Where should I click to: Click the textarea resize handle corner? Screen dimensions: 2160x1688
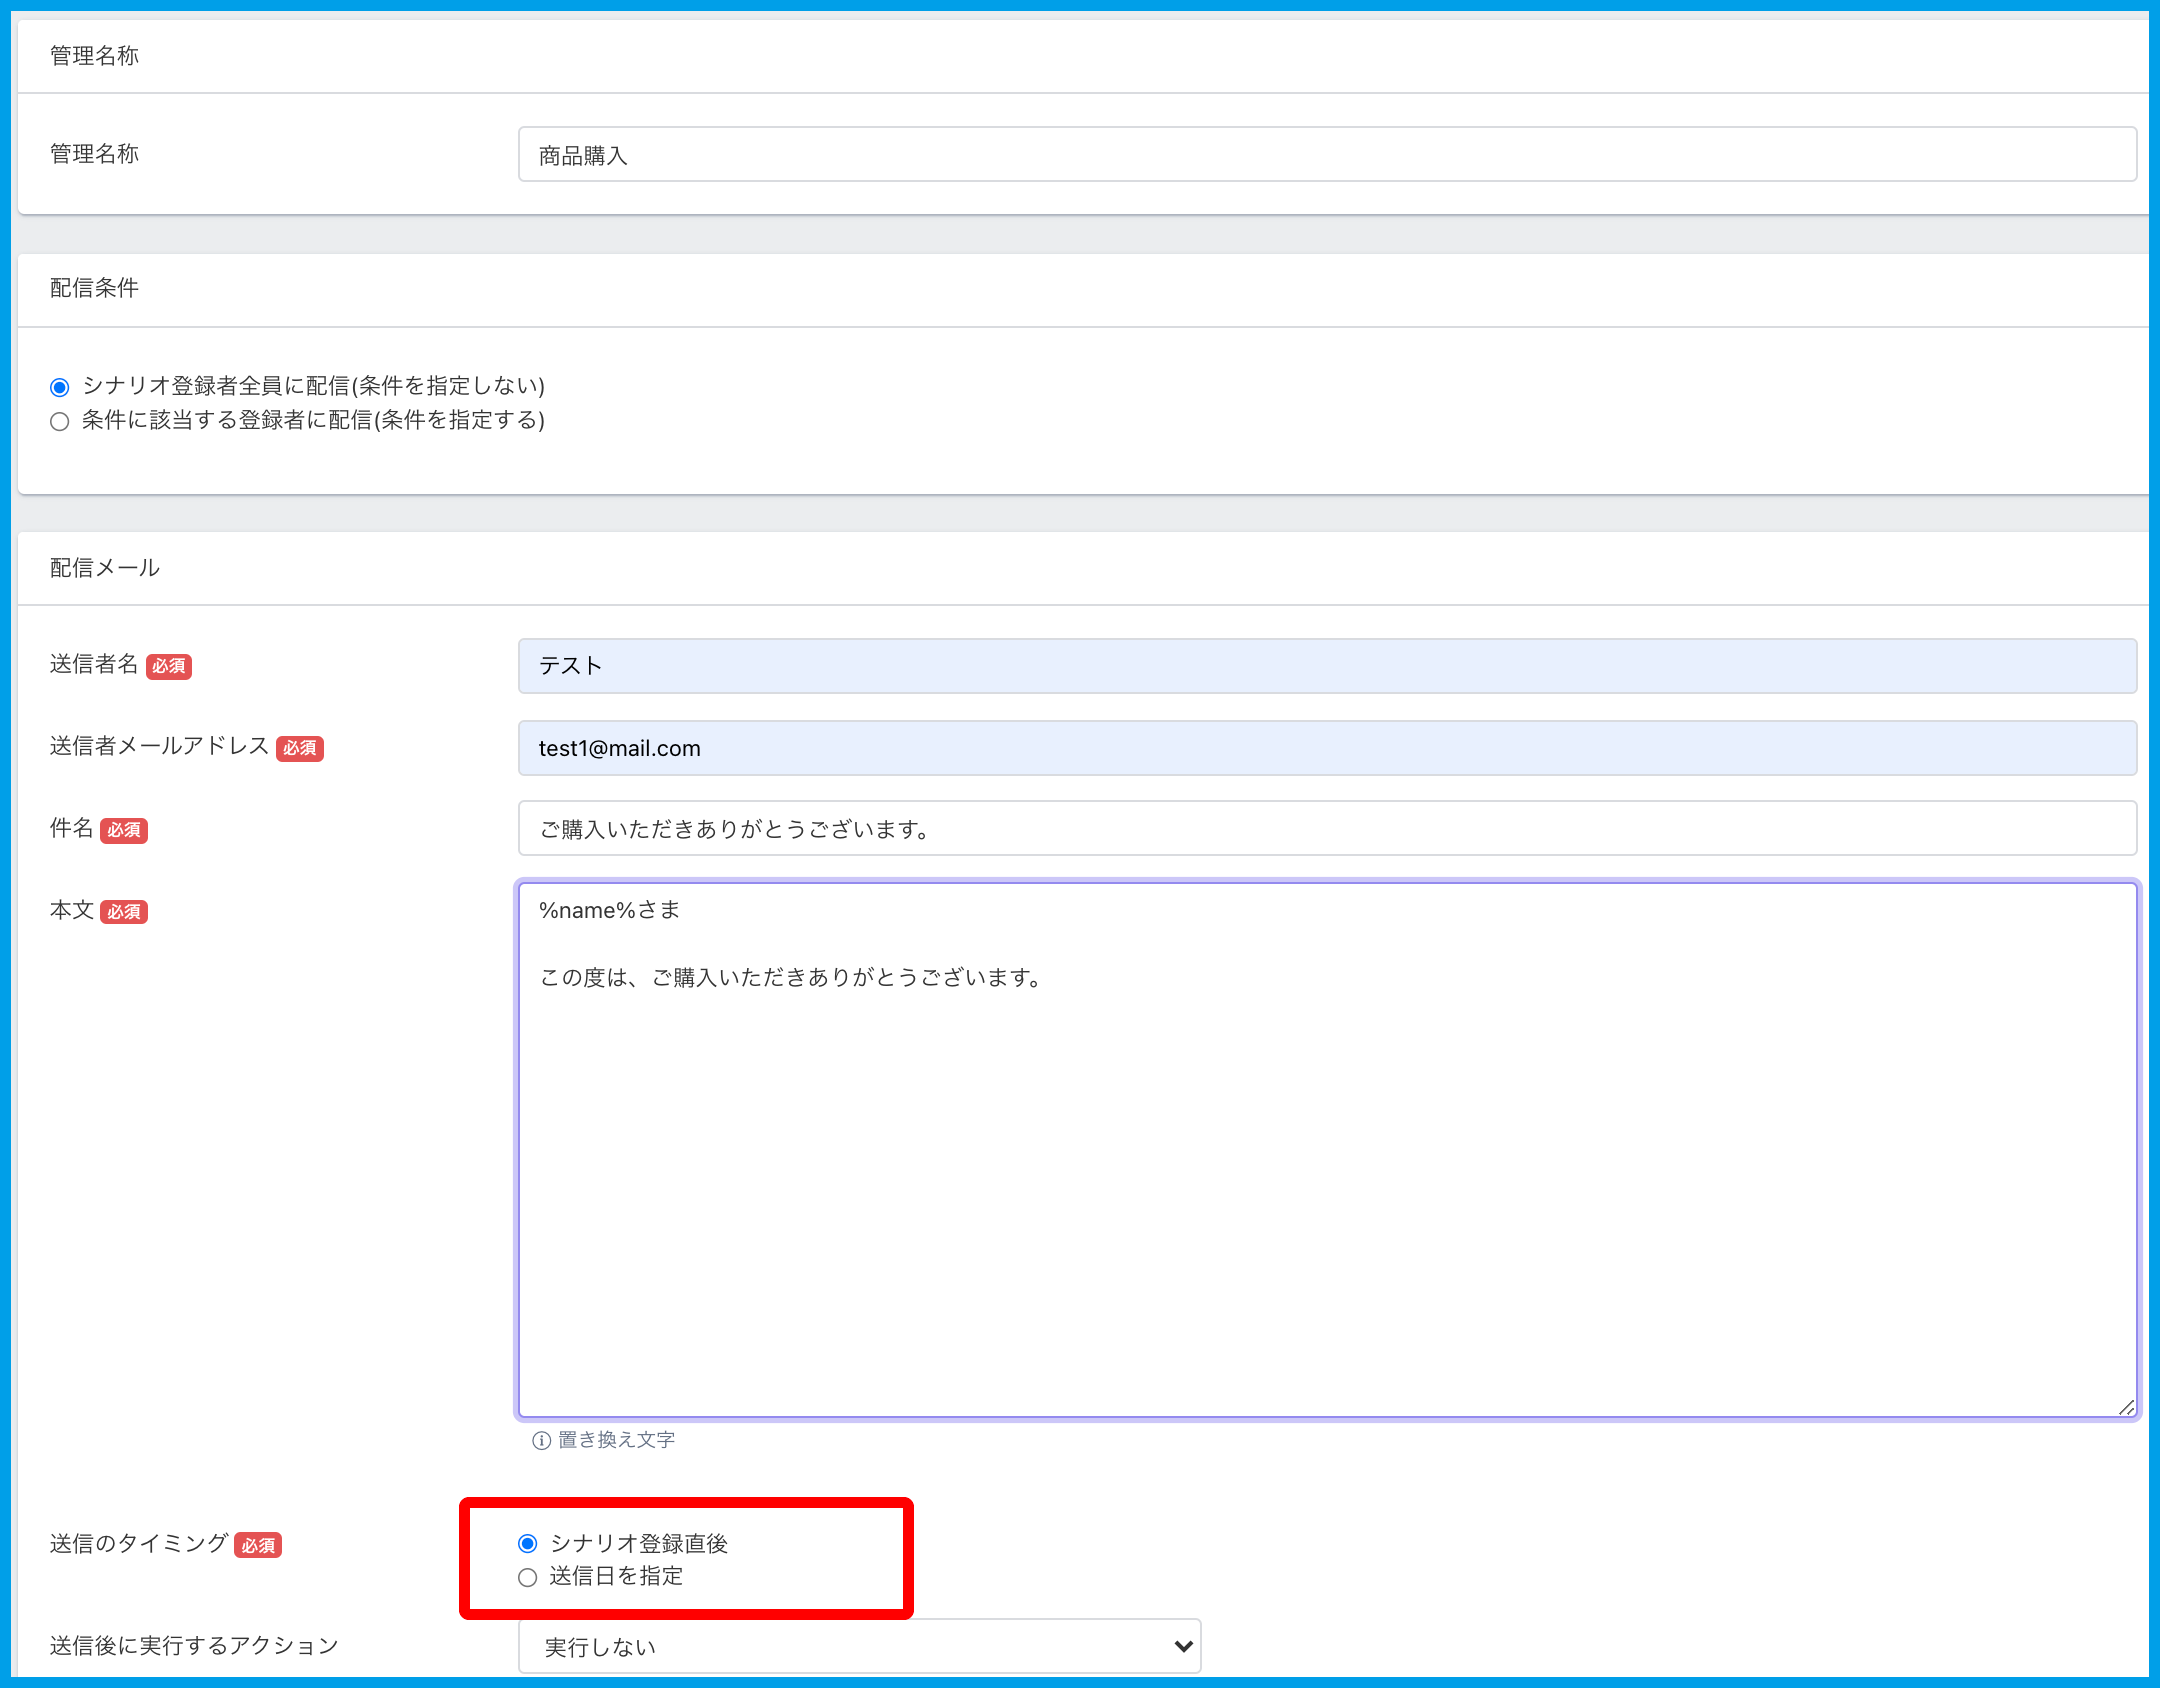pyautogui.click(x=2126, y=1407)
